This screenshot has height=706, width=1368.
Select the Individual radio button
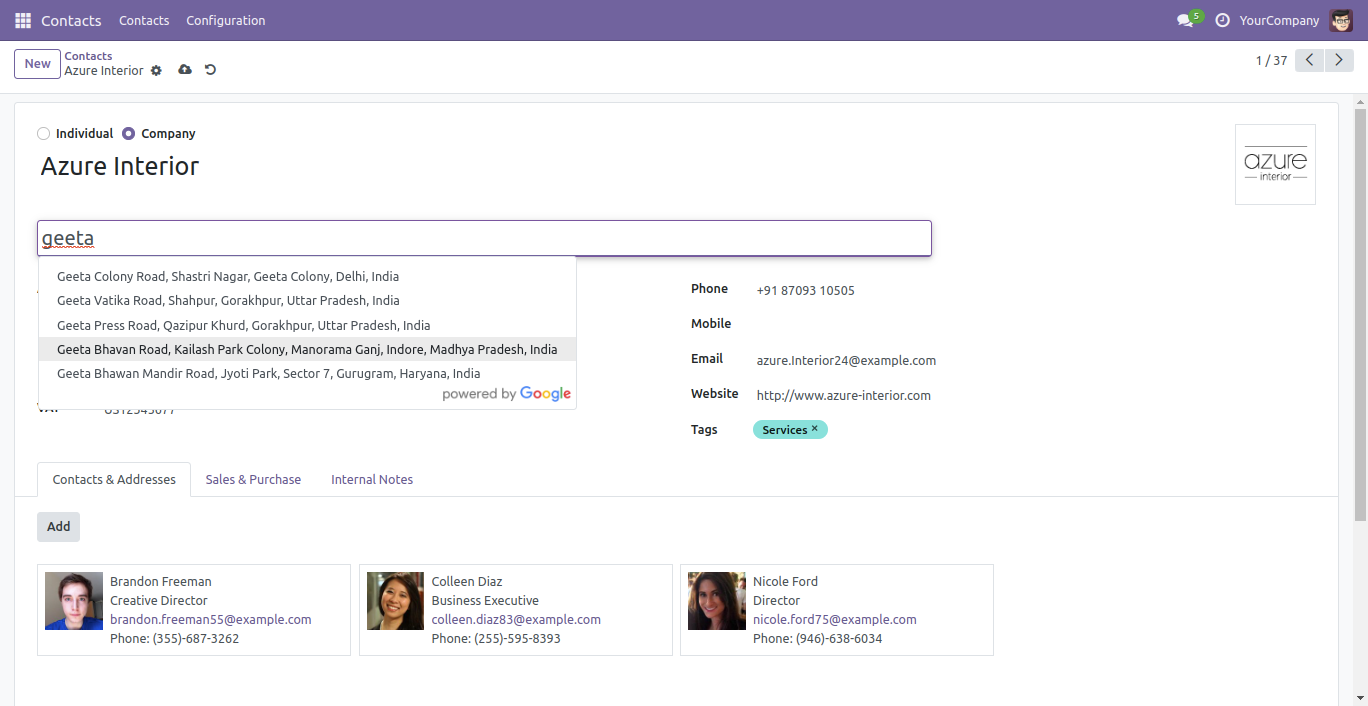[x=43, y=133]
